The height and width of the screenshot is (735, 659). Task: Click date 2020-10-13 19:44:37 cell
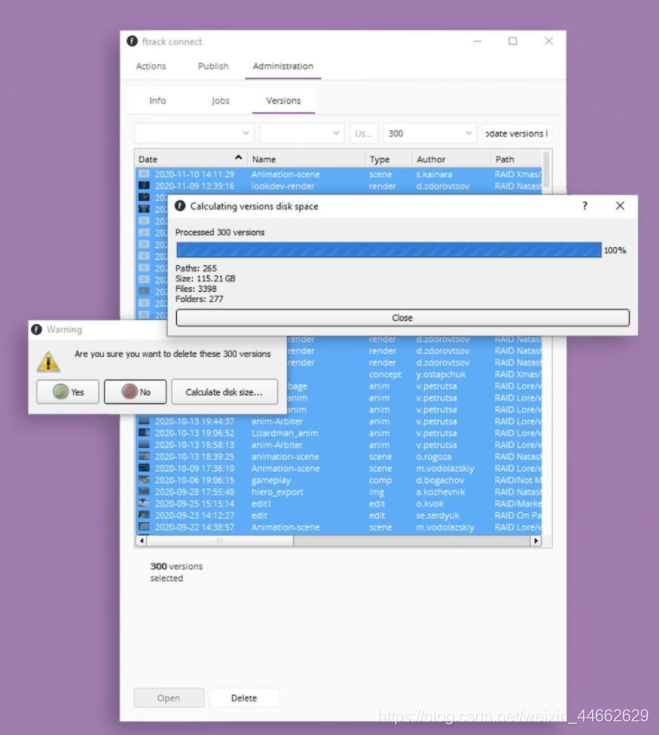(195, 421)
